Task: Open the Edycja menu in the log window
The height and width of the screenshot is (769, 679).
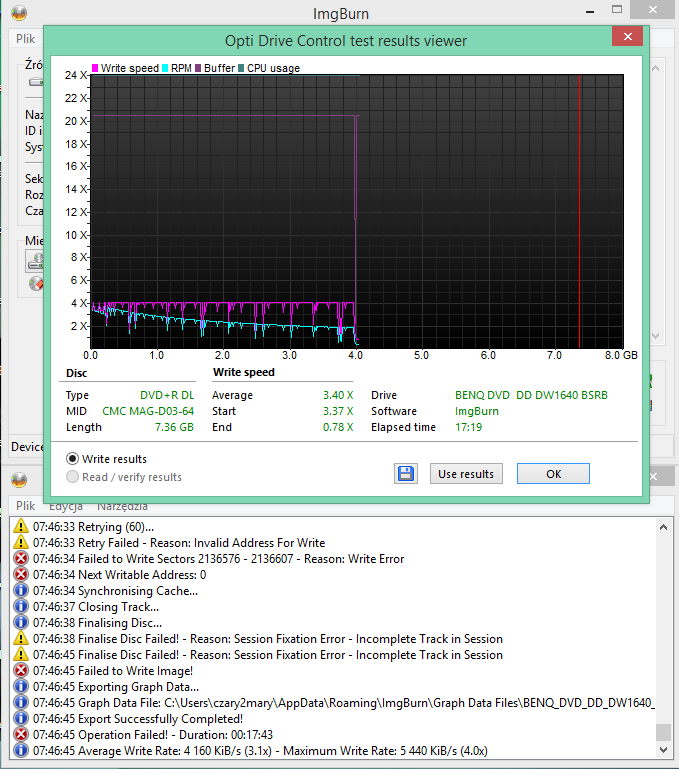Action: pyautogui.click(x=66, y=507)
